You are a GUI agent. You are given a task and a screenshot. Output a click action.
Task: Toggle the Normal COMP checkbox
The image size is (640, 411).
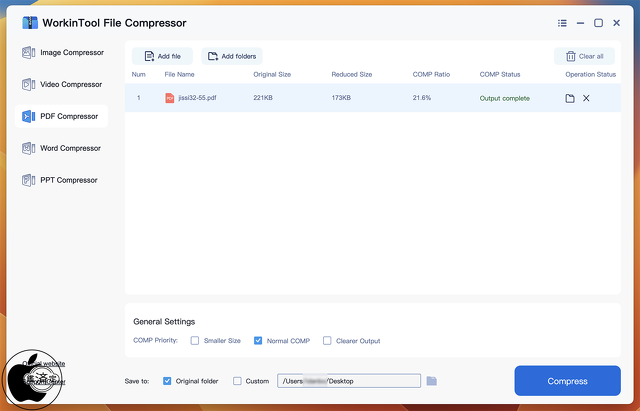(x=258, y=340)
